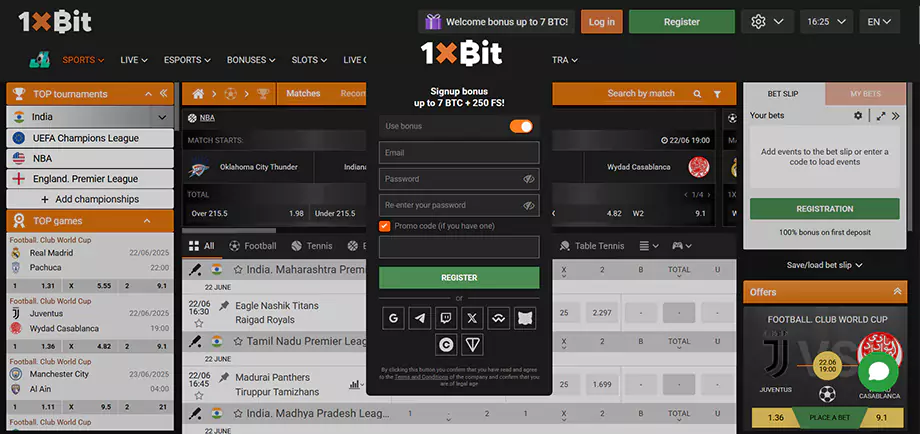
Task: Show the Password field text using the eye icon
Action: coord(529,179)
